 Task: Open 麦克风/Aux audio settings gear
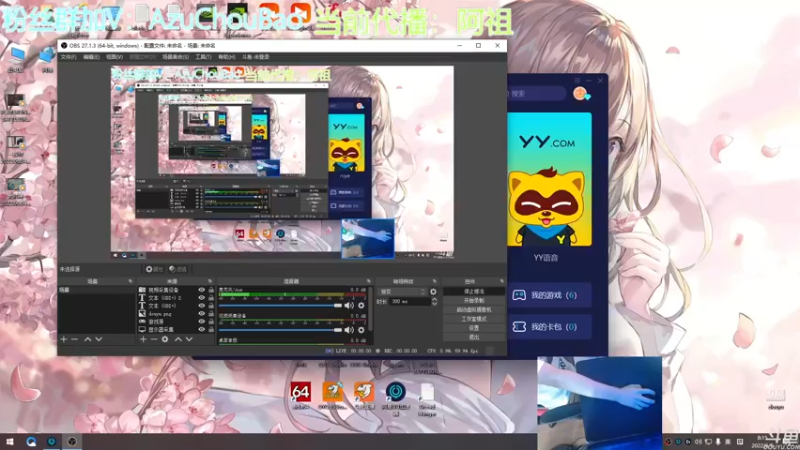point(361,306)
